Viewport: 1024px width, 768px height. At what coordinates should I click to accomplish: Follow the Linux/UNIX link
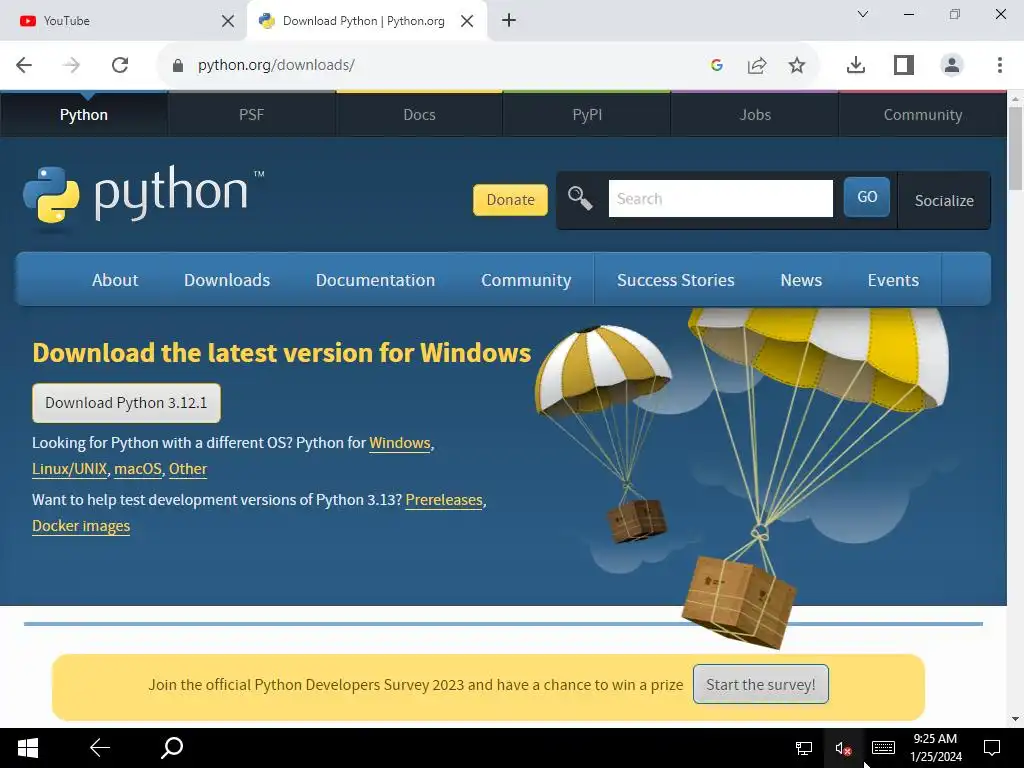[x=69, y=469]
